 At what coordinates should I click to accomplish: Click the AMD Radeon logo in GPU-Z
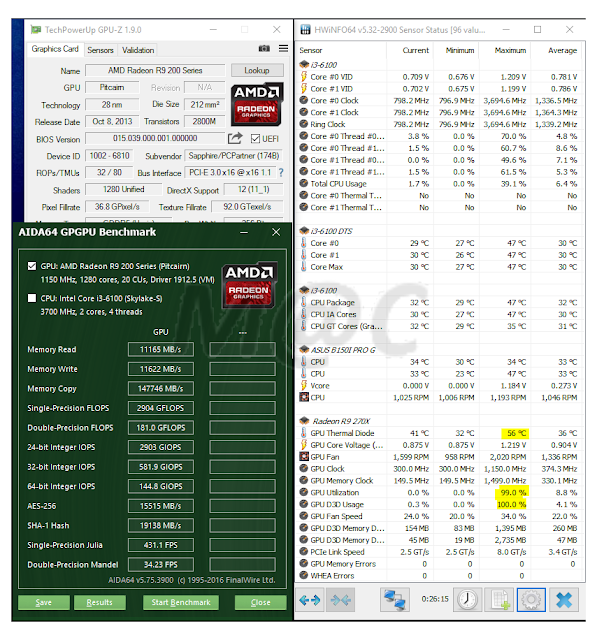pos(256,104)
